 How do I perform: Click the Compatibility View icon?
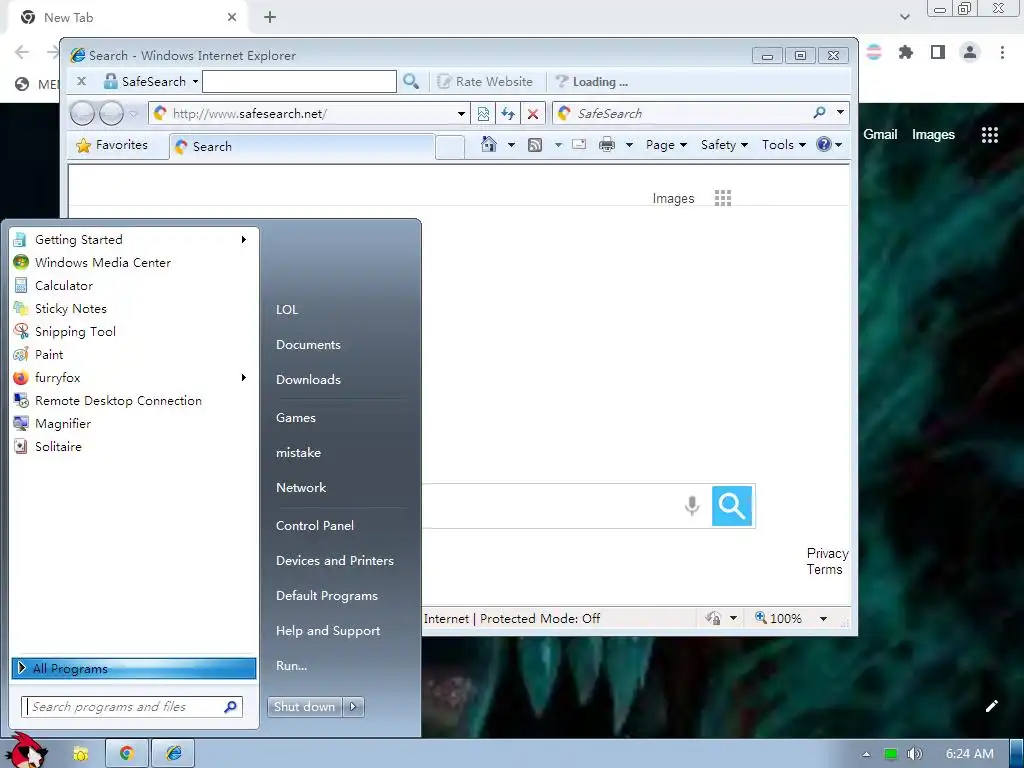[483, 114]
